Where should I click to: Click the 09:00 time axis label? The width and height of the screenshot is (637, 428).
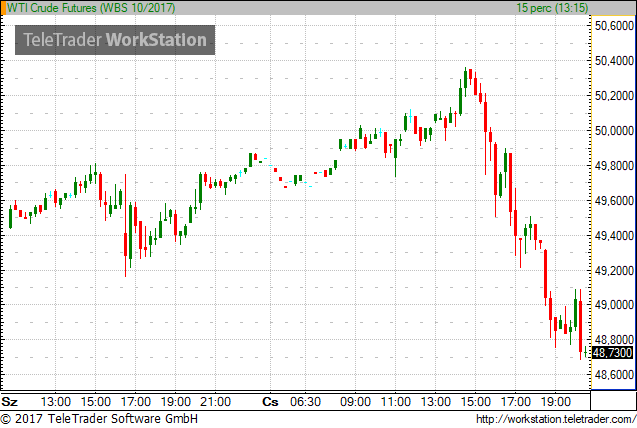coord(355,402)
